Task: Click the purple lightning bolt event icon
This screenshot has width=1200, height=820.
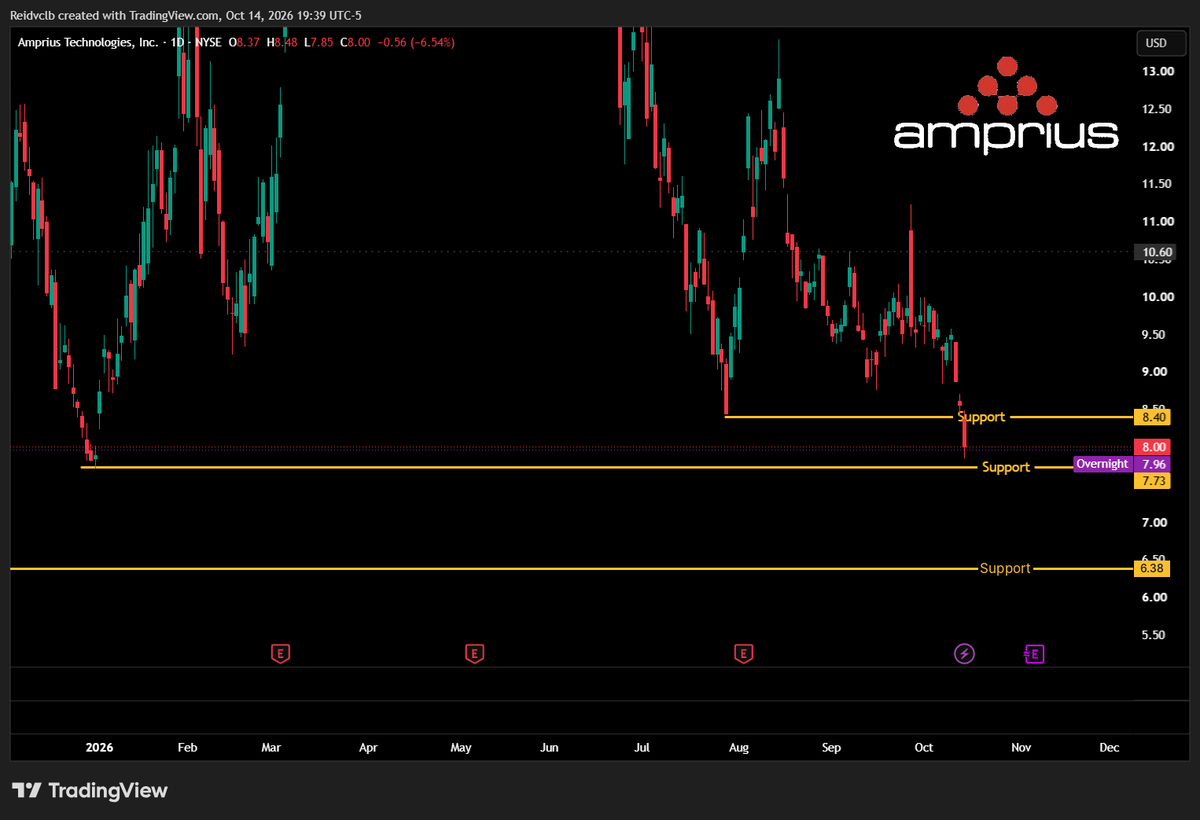Action: (x=964, y=654)
